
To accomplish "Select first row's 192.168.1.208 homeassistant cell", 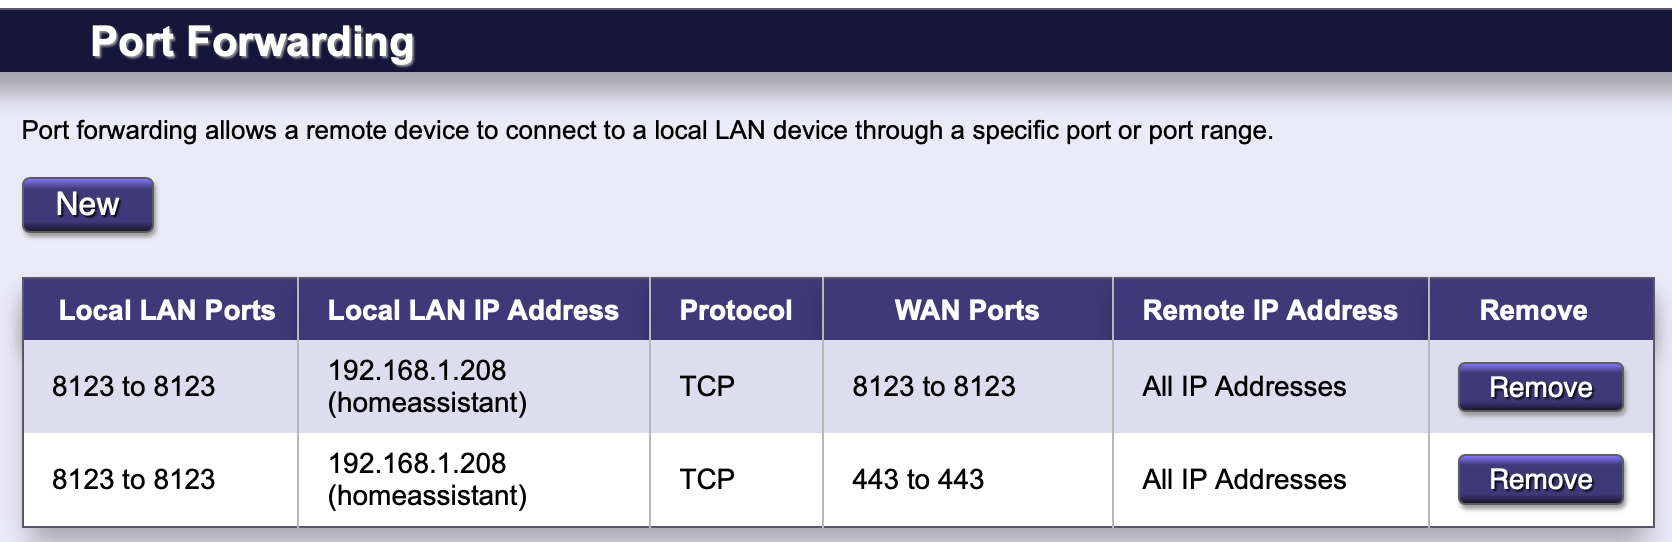I will [474, 386].
